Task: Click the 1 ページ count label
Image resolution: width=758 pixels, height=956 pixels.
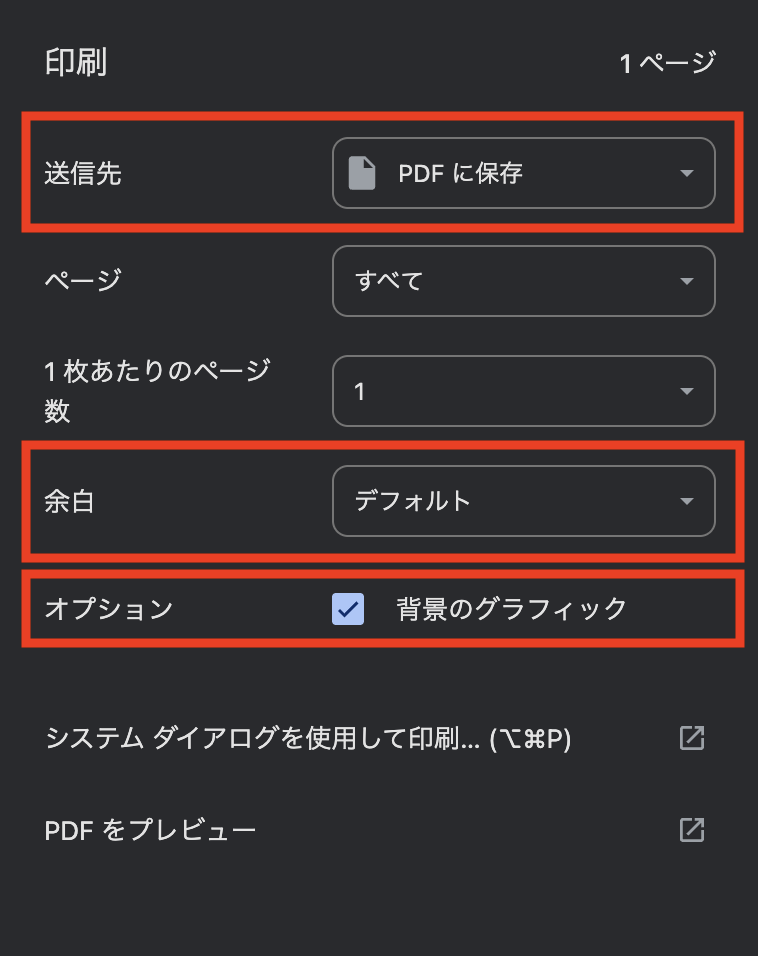Action: coord(667,63)
